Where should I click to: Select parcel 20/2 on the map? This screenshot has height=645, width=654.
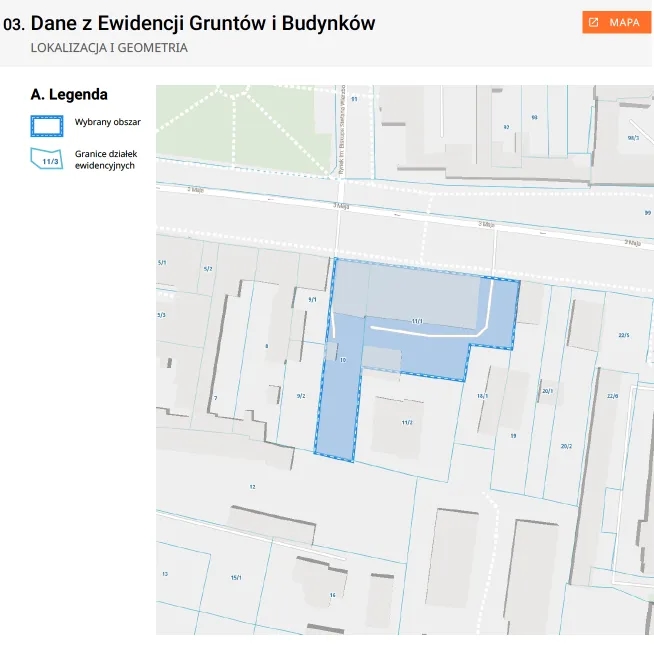(x=566, y=446)
